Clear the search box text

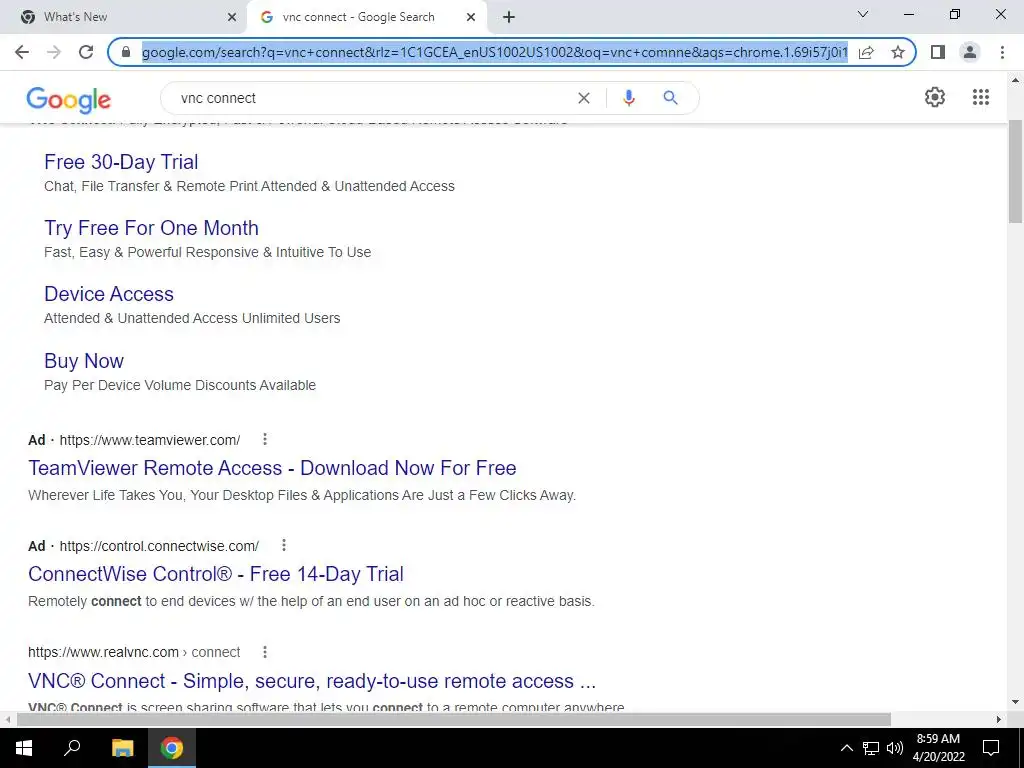(584, 98)
